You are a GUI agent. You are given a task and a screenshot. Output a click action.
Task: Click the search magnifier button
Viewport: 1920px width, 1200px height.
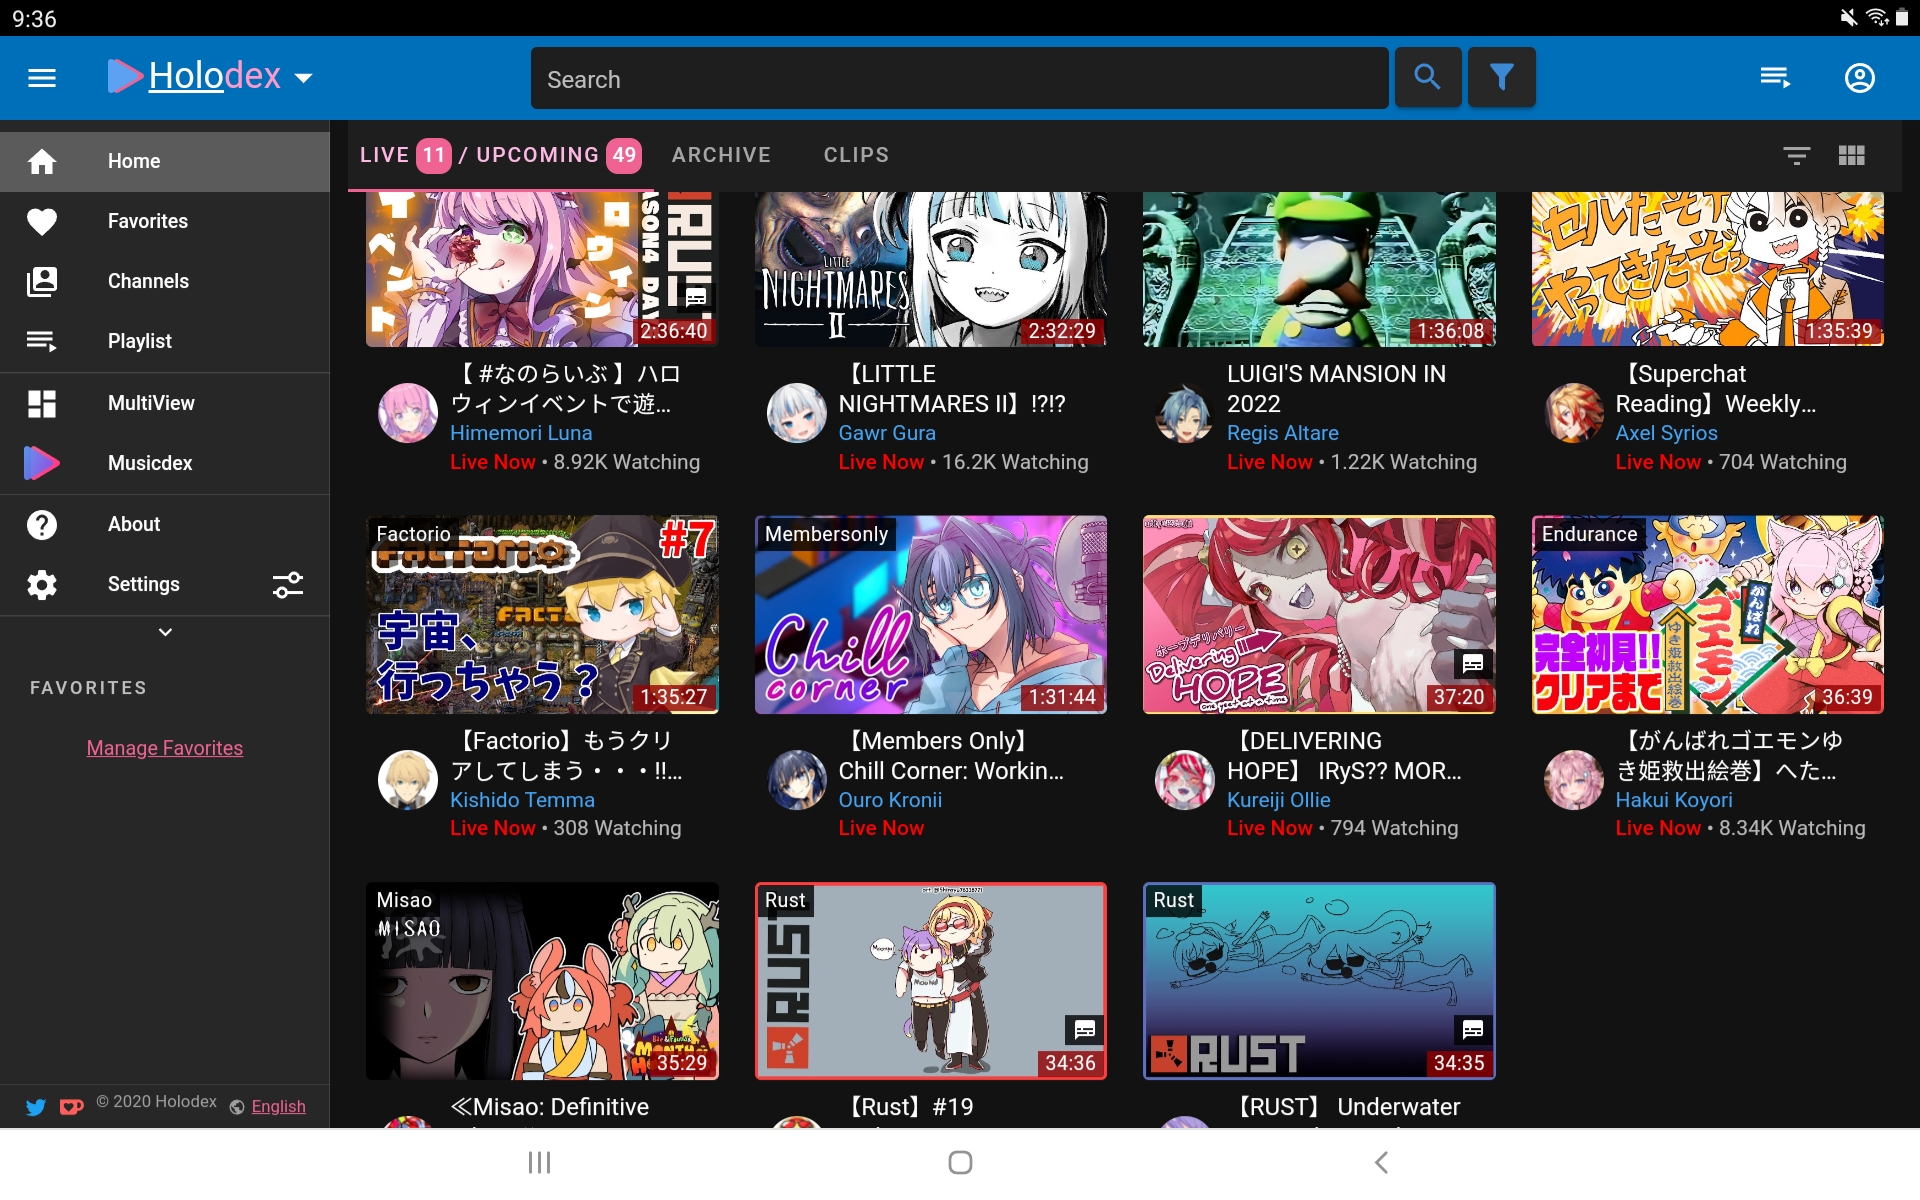[x=1427, y=78]
